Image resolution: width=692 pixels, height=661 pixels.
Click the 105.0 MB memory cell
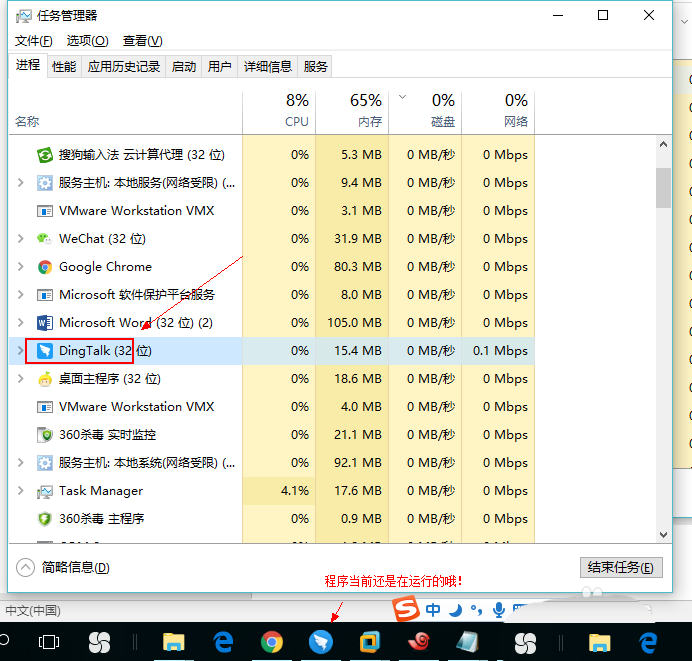coord(354,323)
